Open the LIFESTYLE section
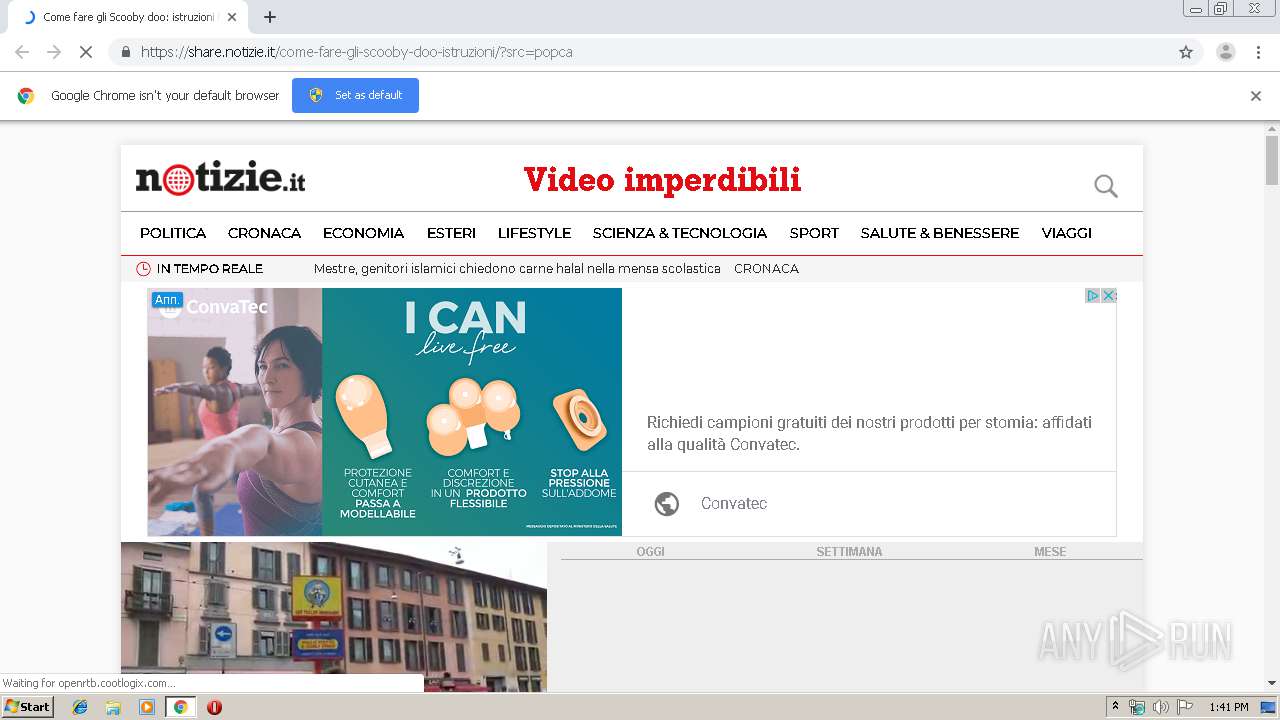1280x720 pixels. click(534, 233)
